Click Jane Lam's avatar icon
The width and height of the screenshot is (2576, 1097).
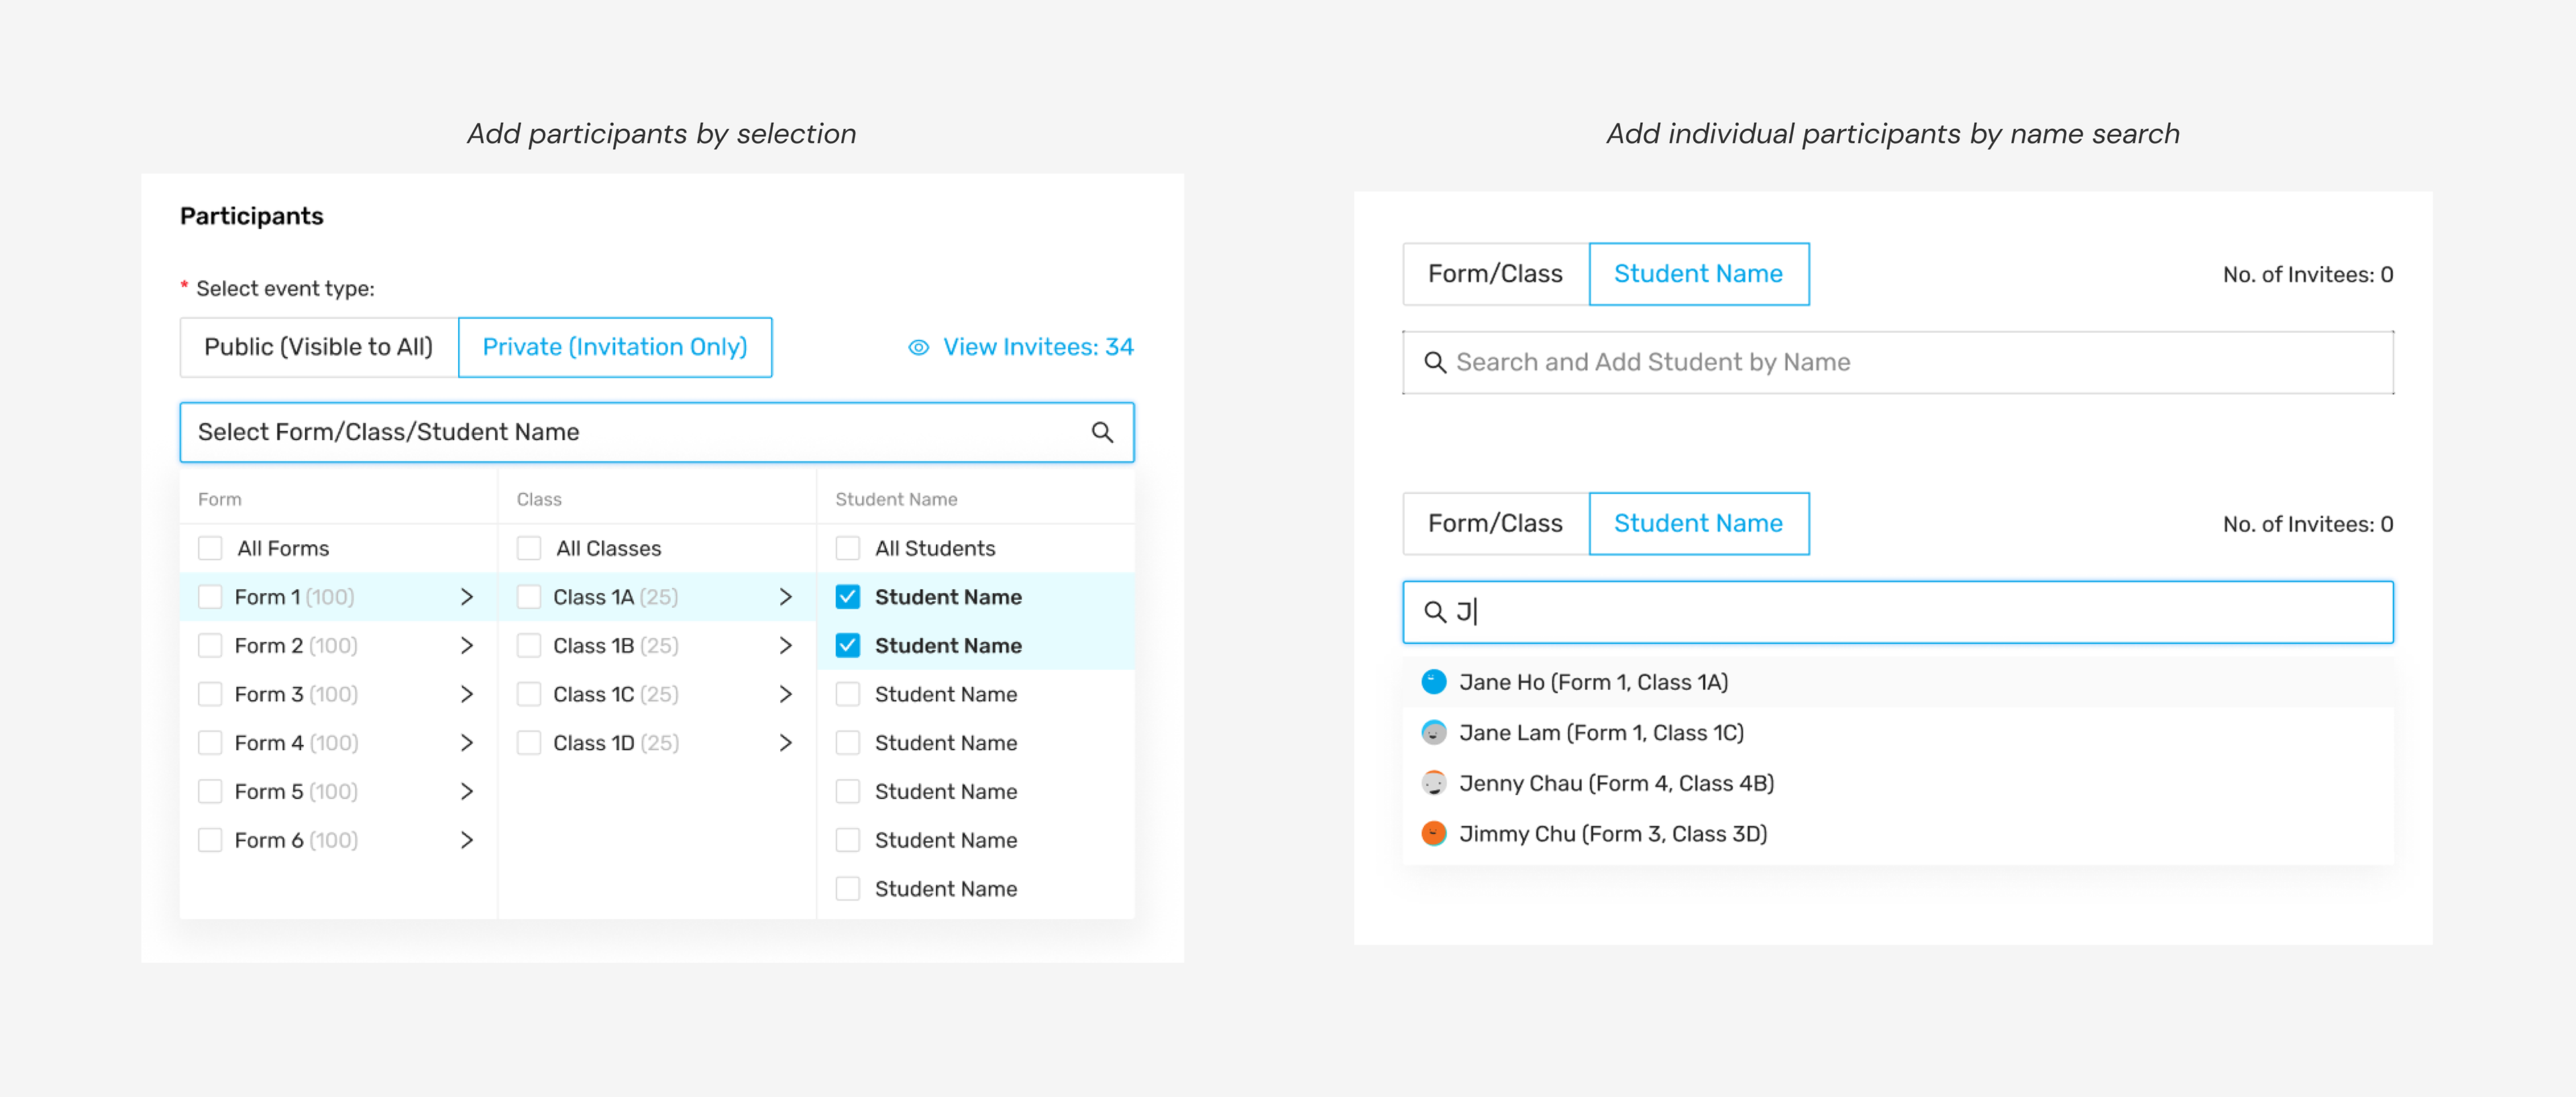click(1433, 732)
